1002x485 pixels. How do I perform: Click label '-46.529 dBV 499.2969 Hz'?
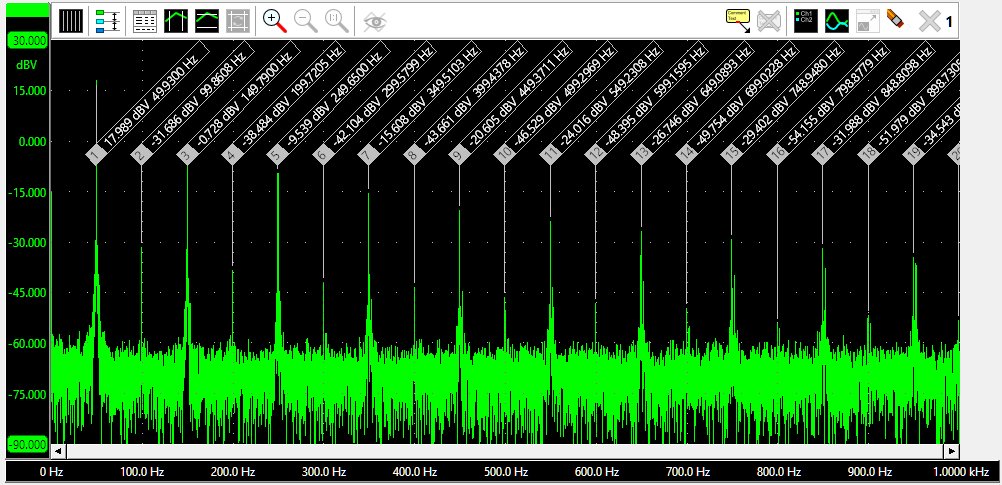click(562, 97)
